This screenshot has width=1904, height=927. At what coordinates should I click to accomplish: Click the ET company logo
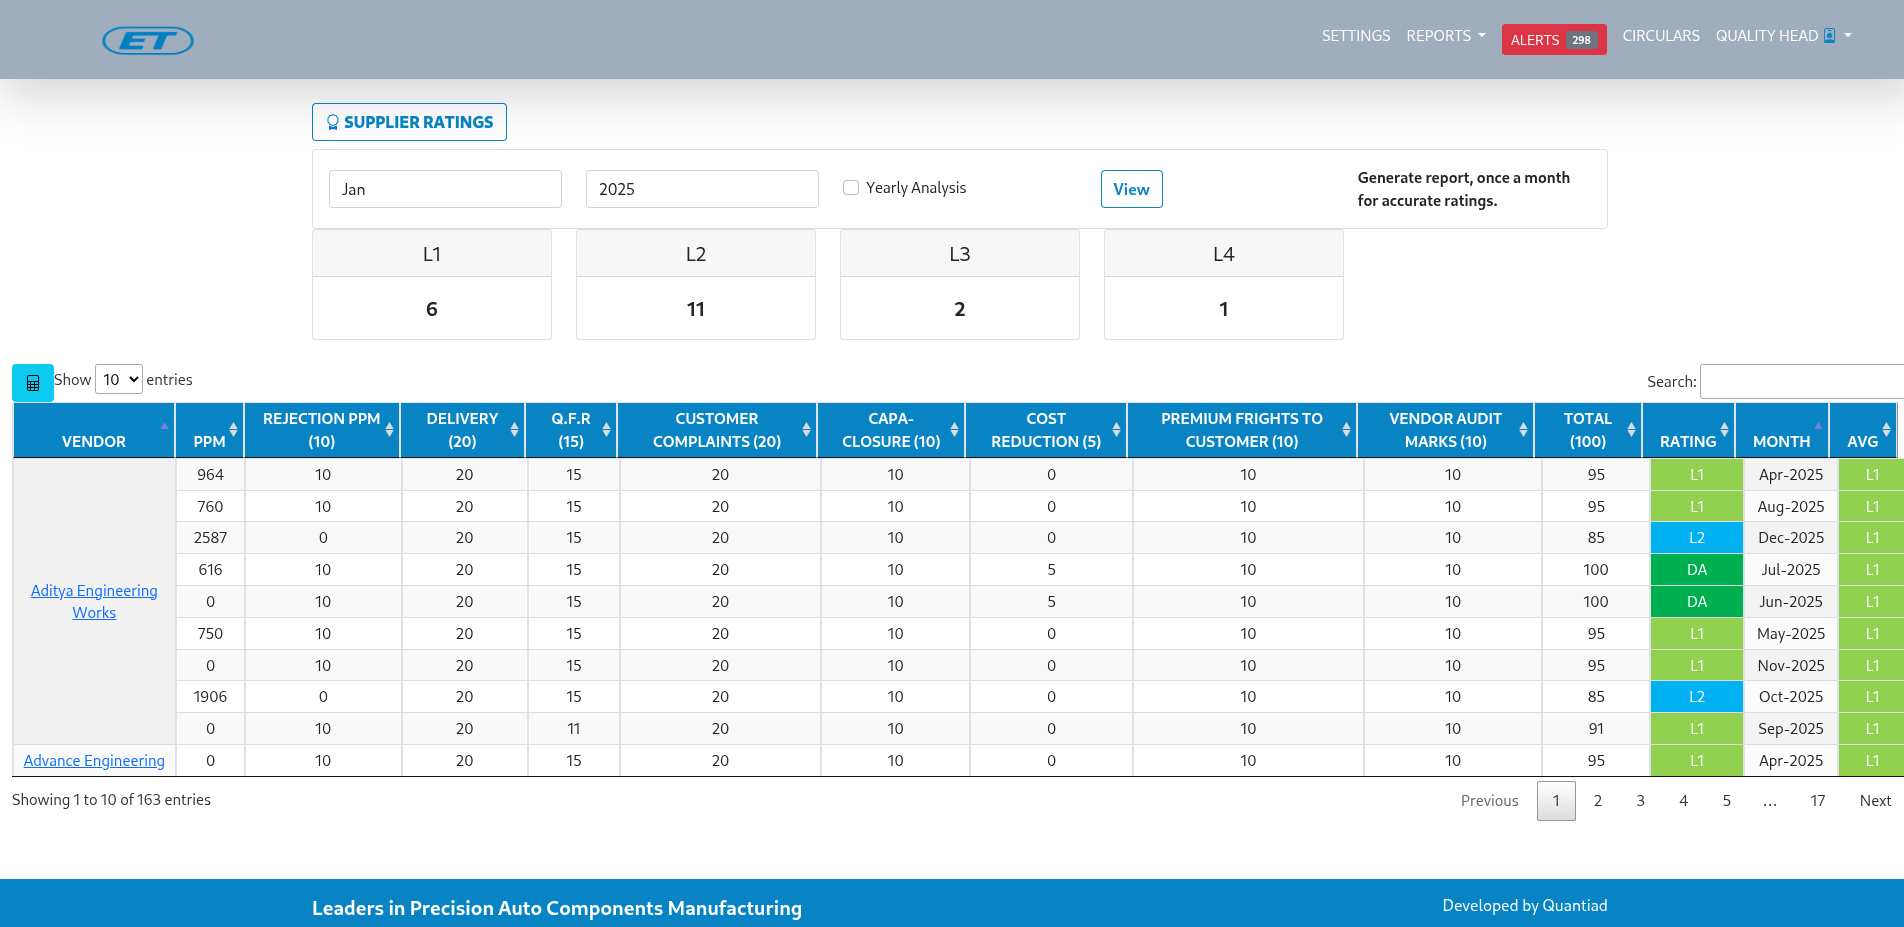(148, 40)
